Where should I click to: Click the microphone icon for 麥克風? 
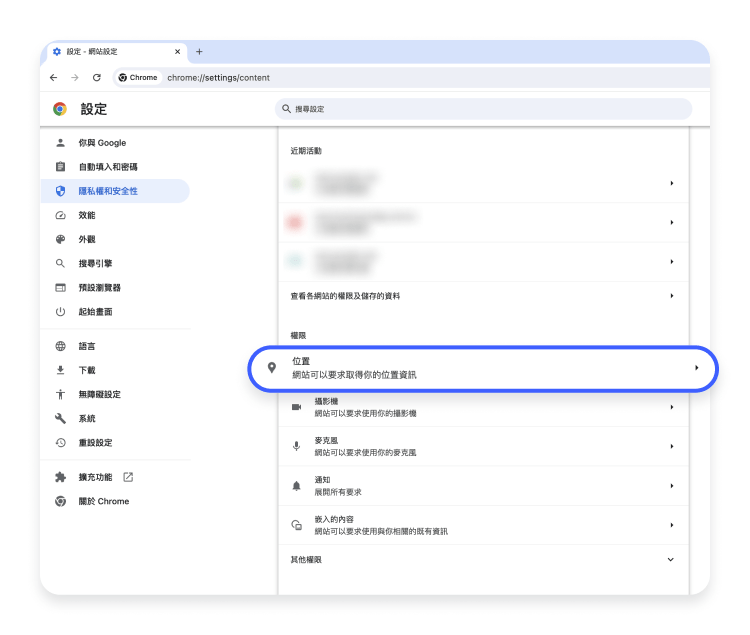coord(297,446)
